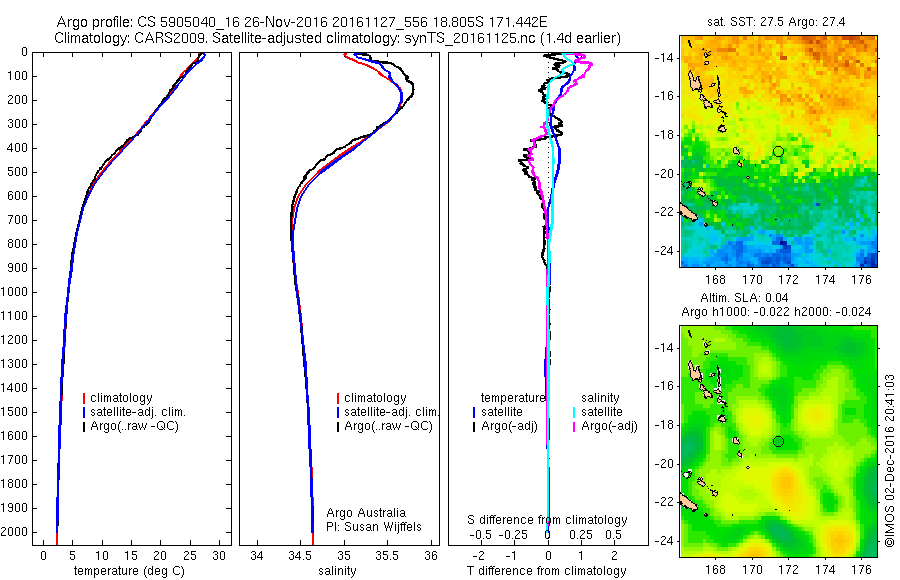
Task: Click the Argo Australia text
Action: tap(366, 512)
